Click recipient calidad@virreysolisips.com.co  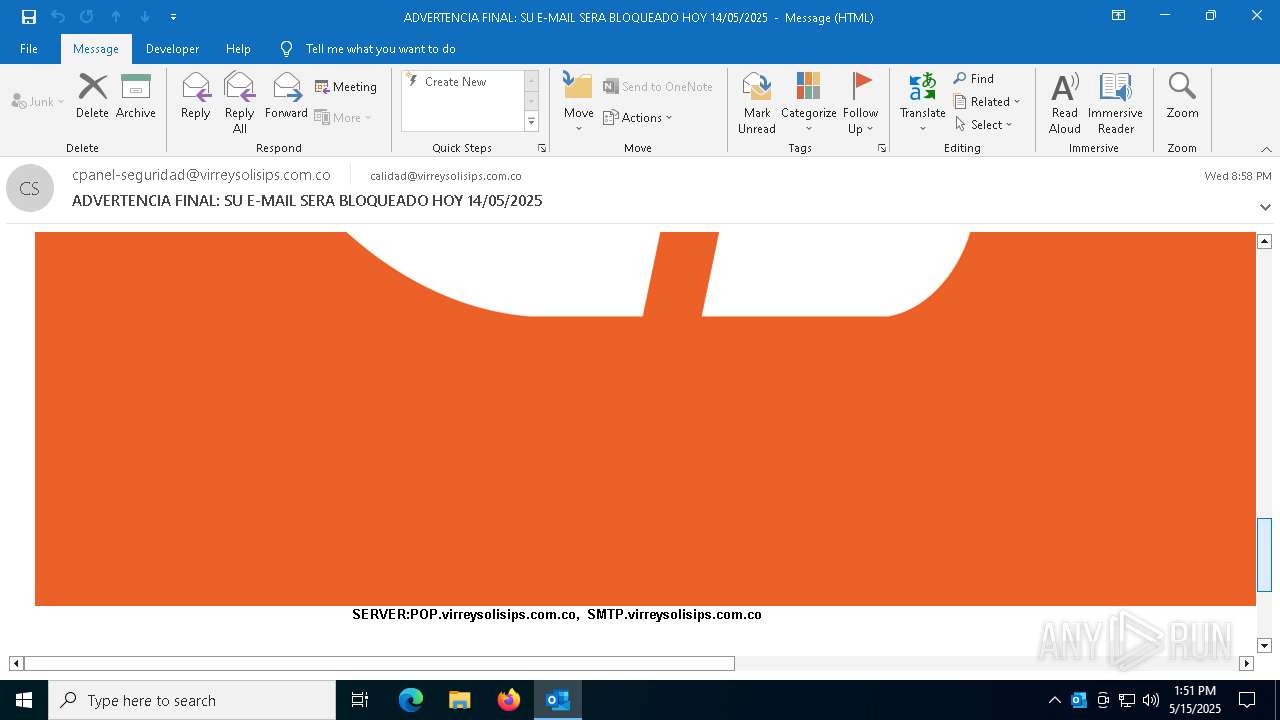446,176
